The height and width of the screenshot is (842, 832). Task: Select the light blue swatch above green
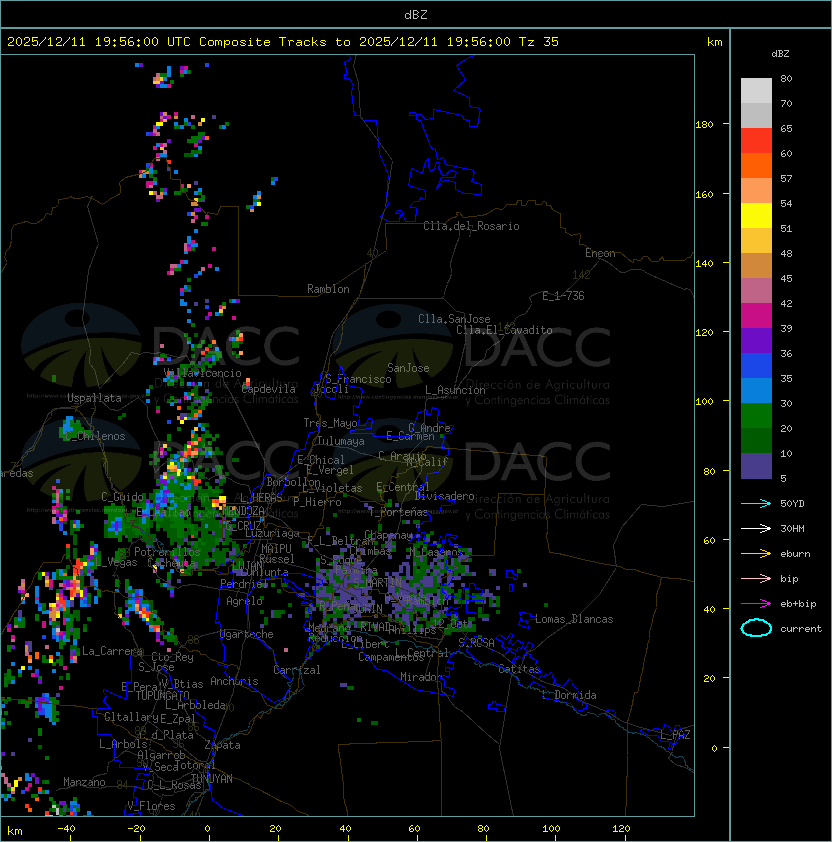click(756, 390)
